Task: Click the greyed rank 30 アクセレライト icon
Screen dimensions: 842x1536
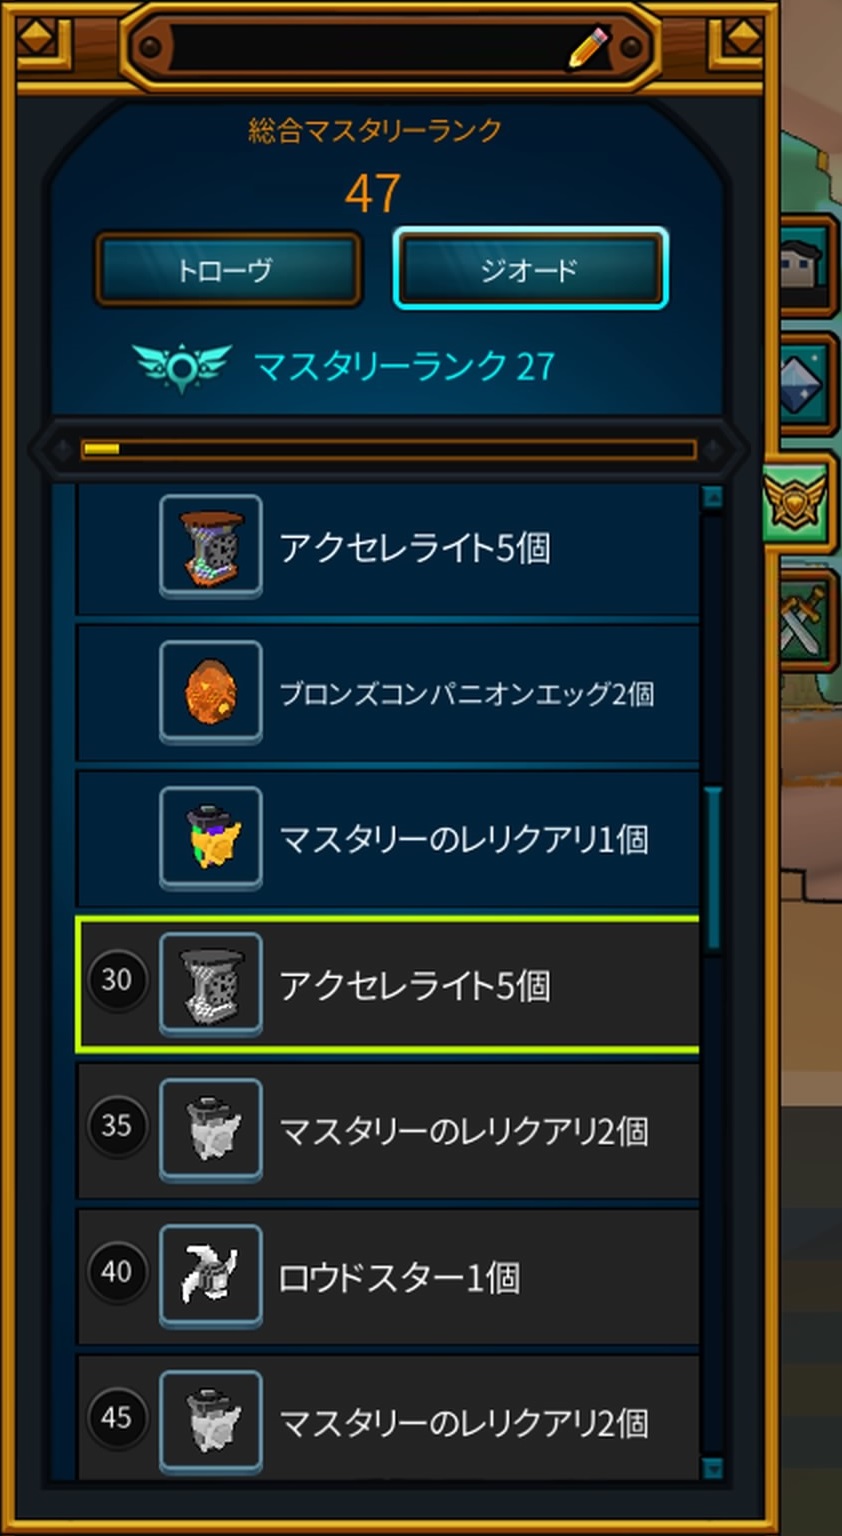Action: pyautogui.click(x=211, y=985)
